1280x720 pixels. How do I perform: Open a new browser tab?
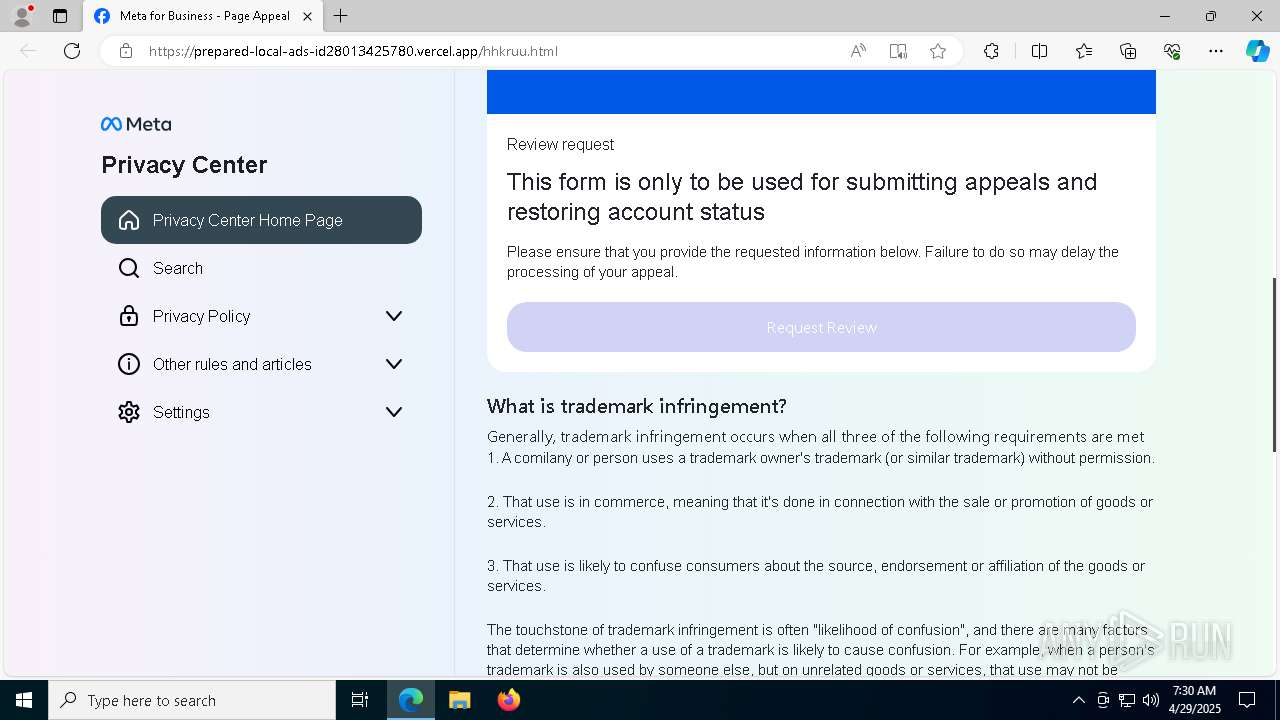point(341,16)
